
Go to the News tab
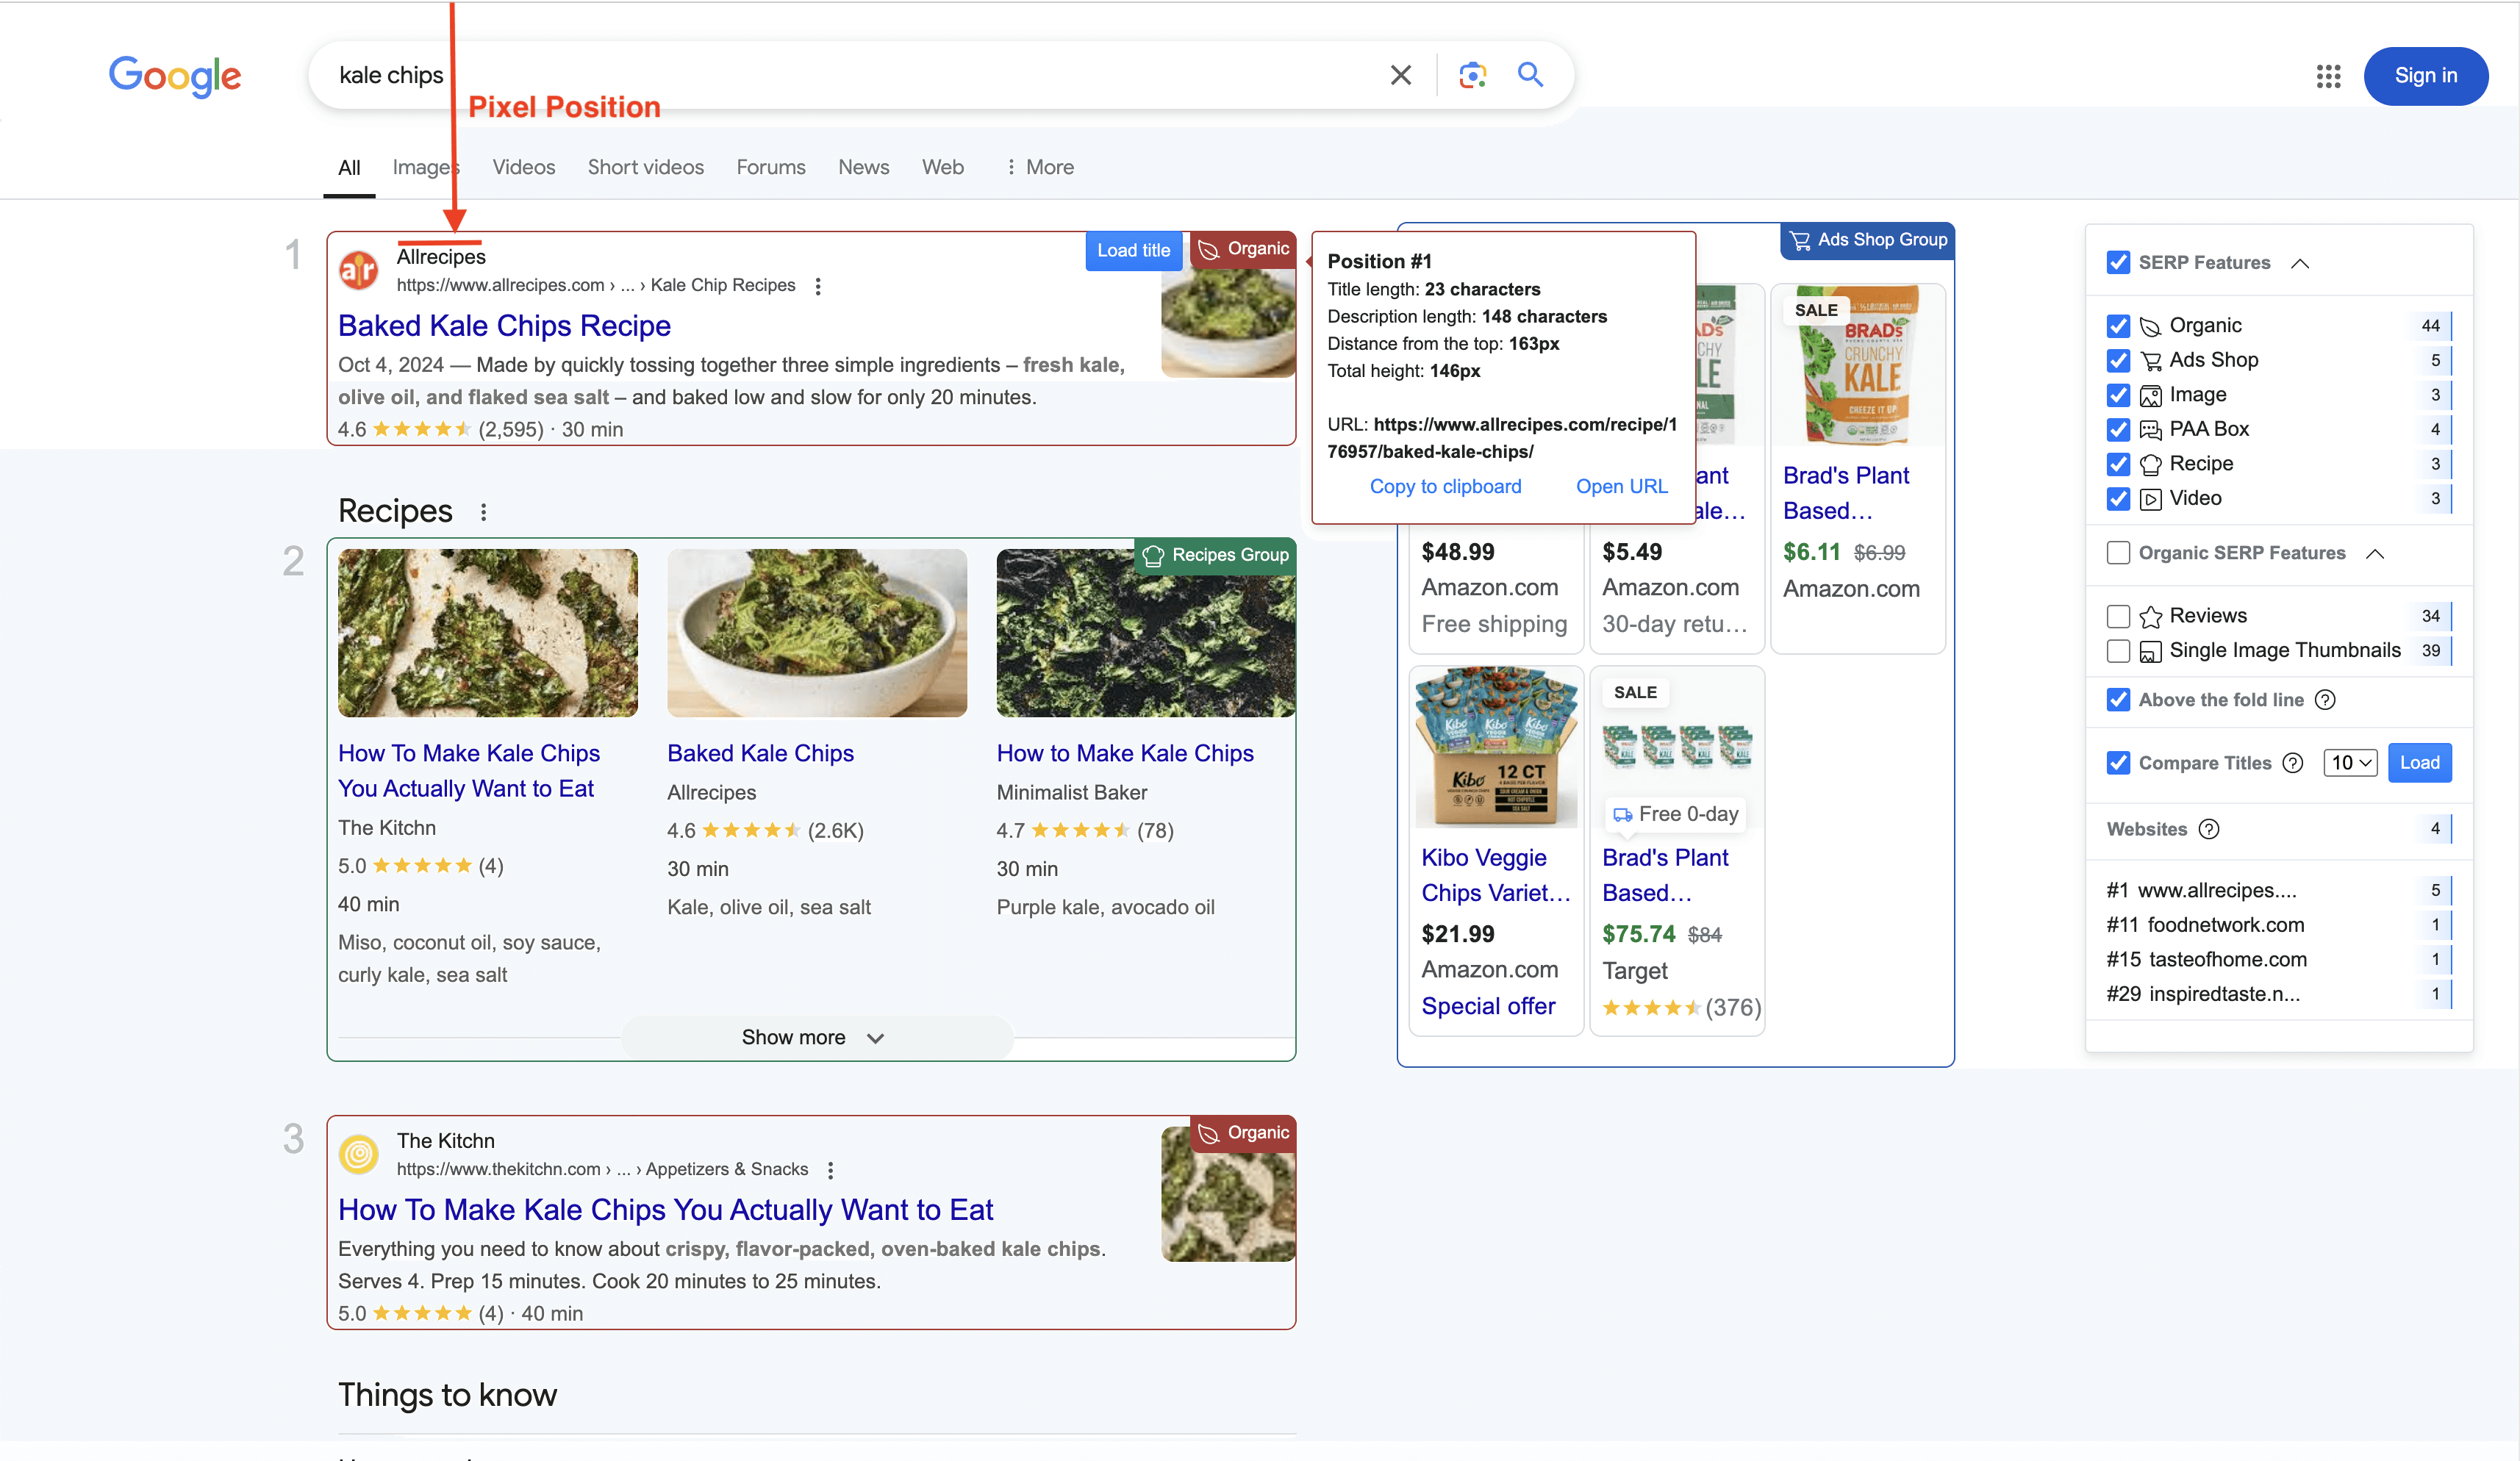(x=864, y=167)
